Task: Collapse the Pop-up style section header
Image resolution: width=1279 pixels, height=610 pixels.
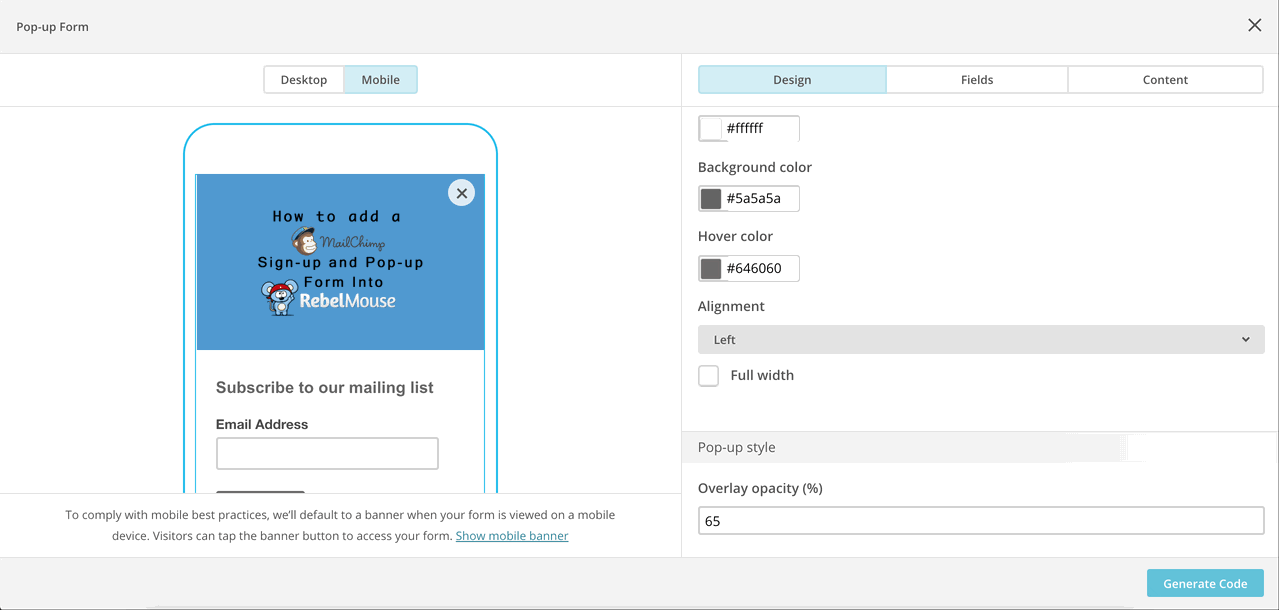Action: pos(737,447)
